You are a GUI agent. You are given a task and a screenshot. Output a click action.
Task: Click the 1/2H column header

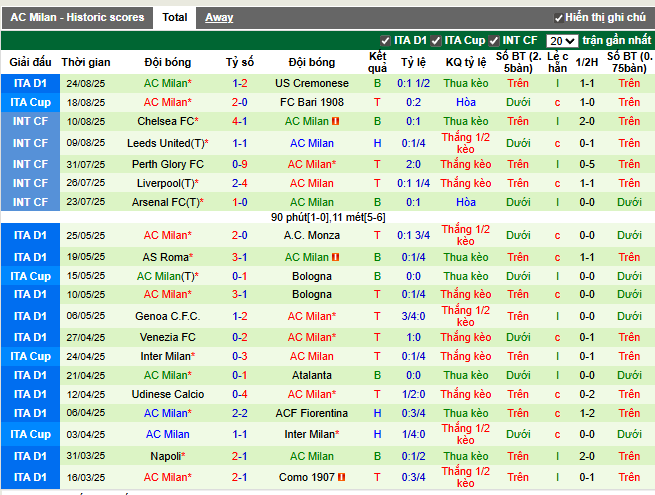pyautogui.click(x=586, y=62)
